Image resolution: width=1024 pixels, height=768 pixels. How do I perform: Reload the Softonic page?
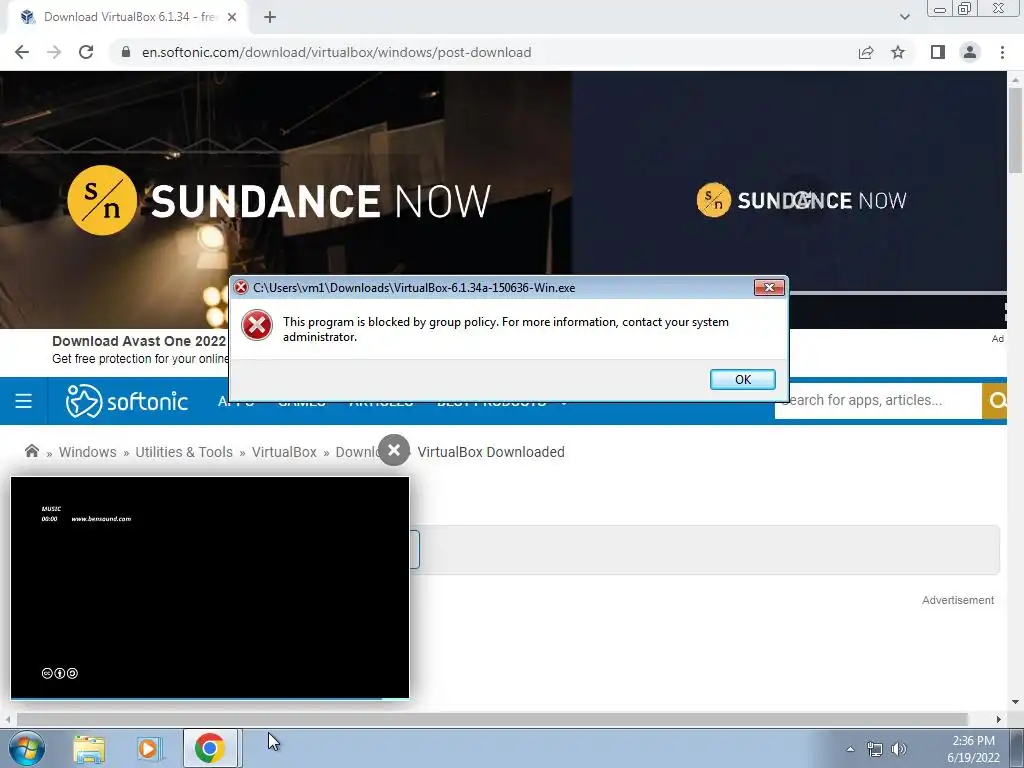[x=86, y=52]
